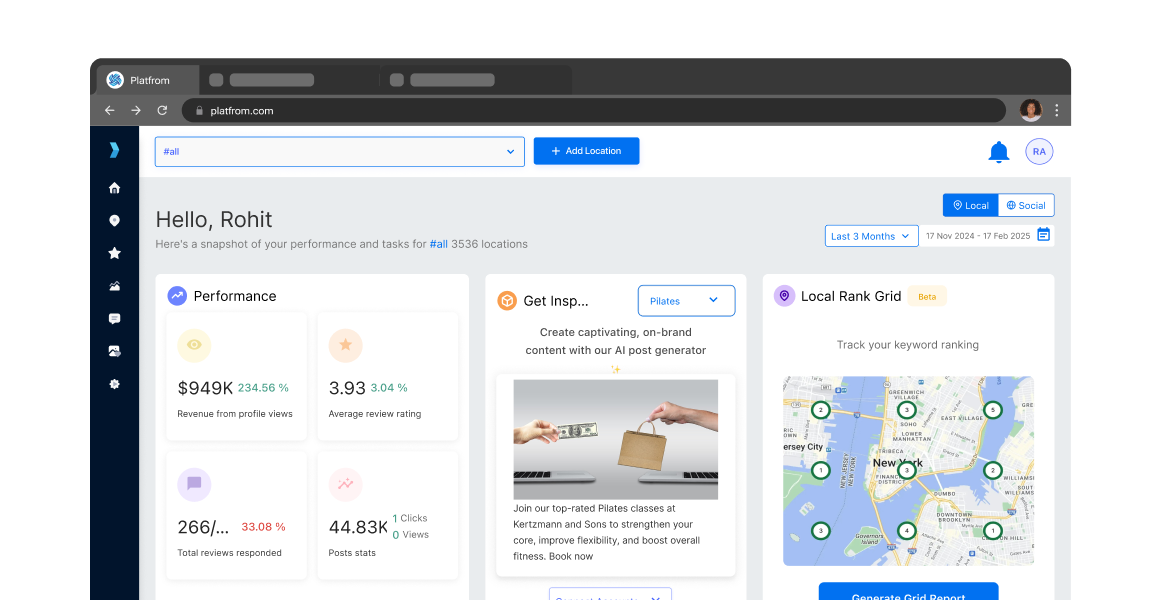Screen dimensions: 1160x600
Task: Click the Performance trending arrow icon
Action: coord(177,296)
